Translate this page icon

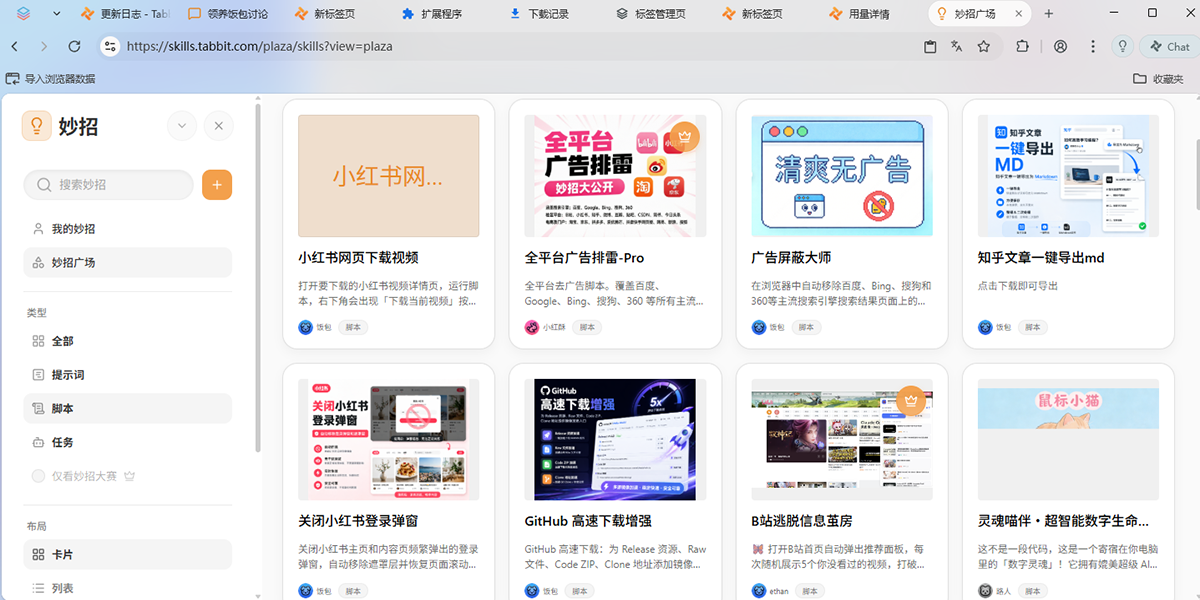click(x=956, y=46)
